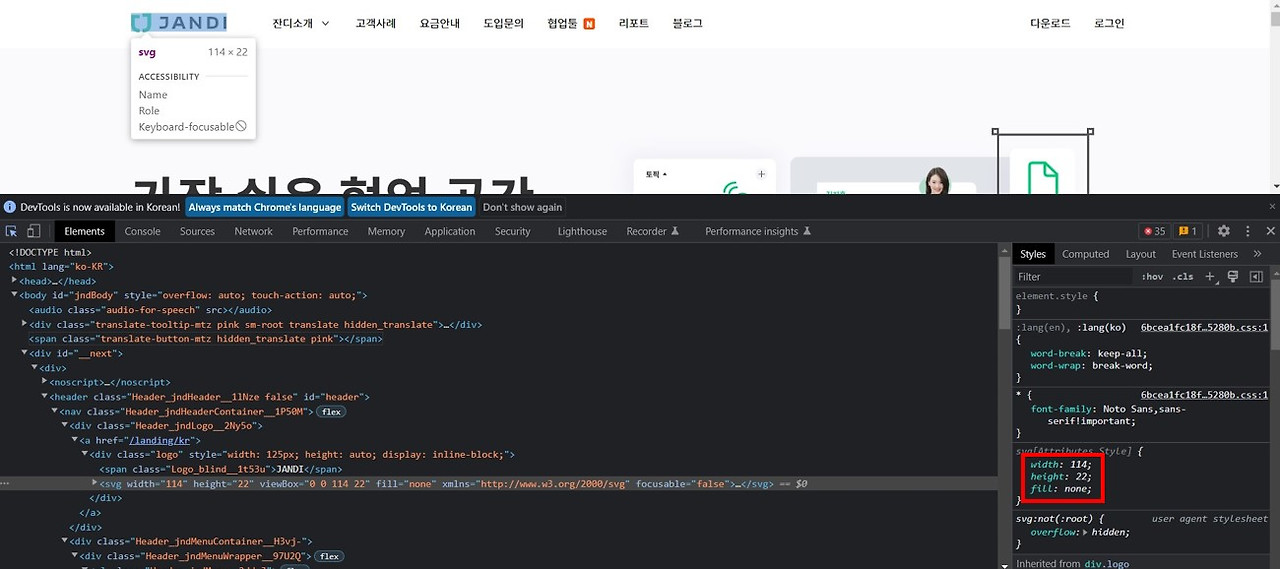Image resolution: width=1280 pixels, height=569 pixels.
Task: Open the Application tab
Action: point(450,231)
